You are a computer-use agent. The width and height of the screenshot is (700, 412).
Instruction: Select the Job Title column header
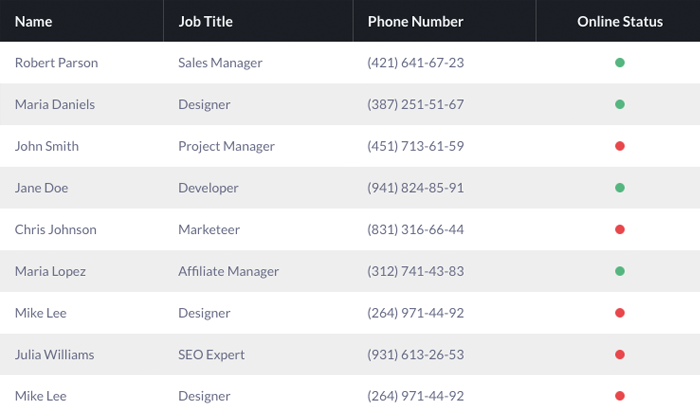click(205, 21)
